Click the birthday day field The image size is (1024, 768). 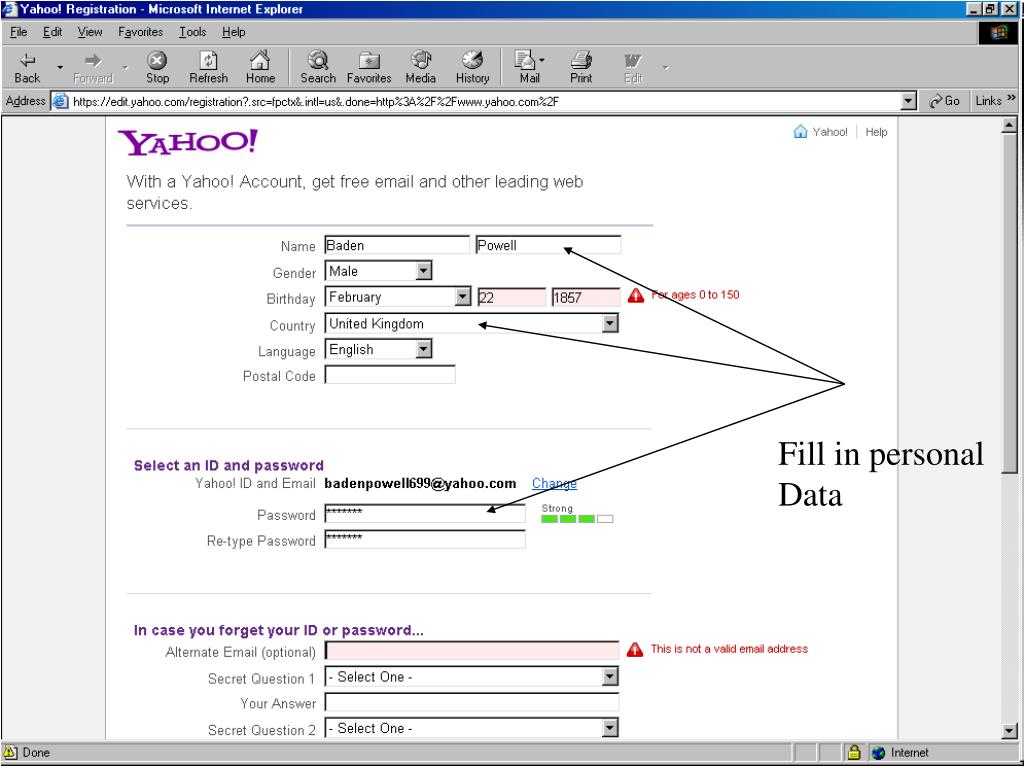pyautogui.click(x=512, y=298)
